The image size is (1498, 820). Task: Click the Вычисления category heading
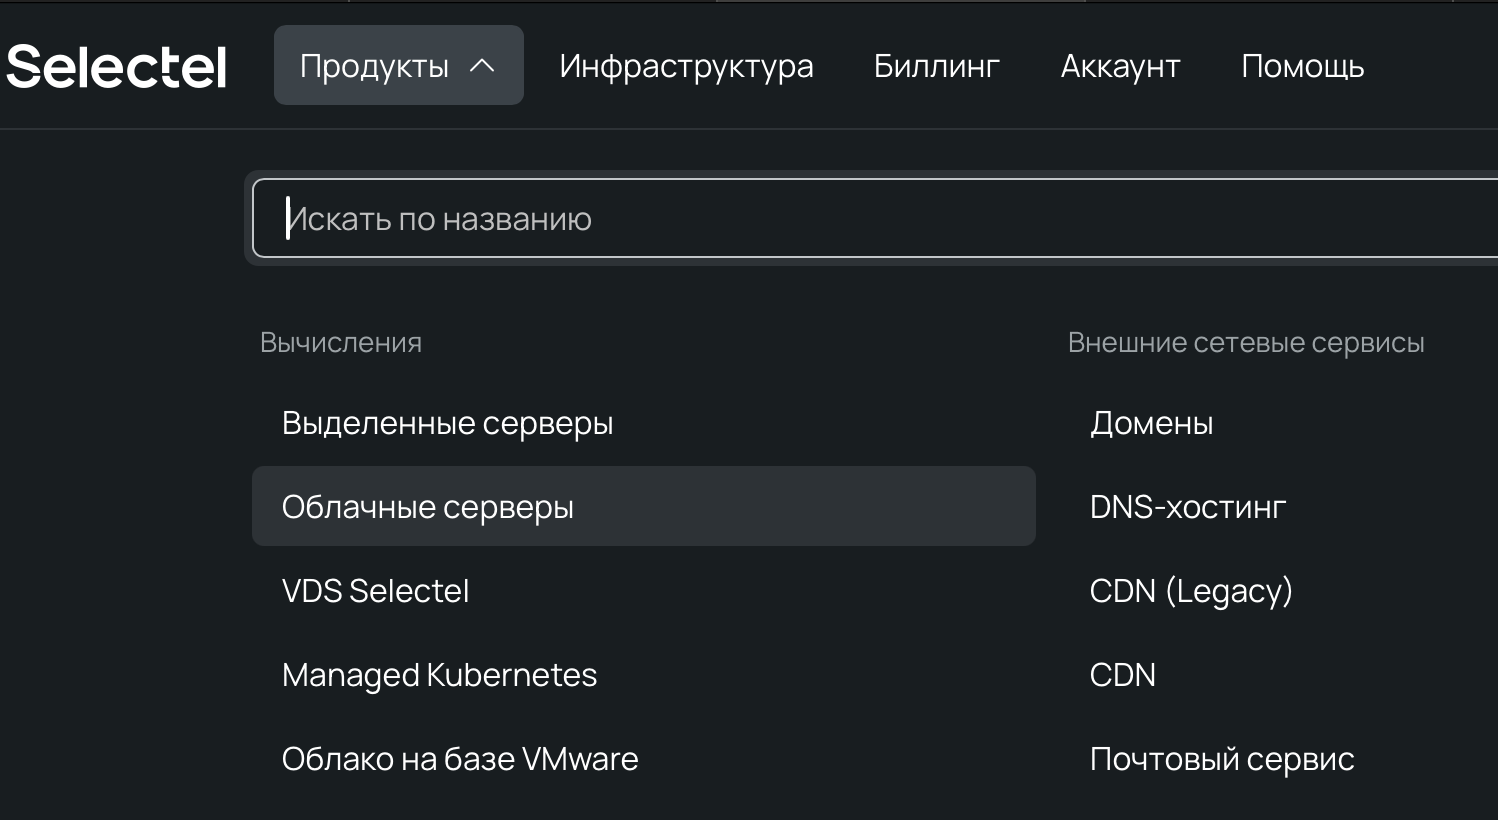pos(341,342)
